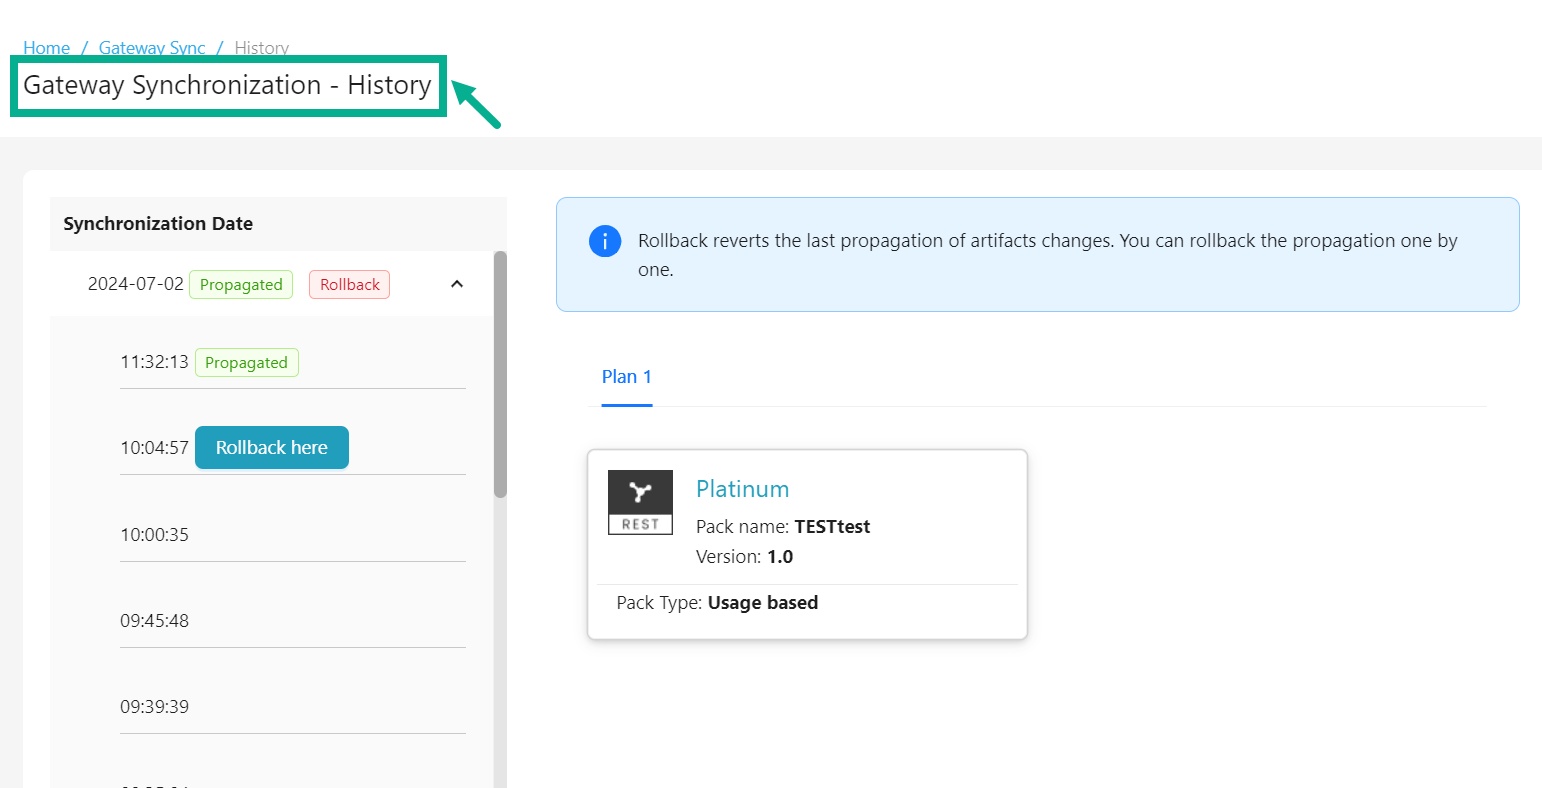
Task: Select the 09:39:39 synchronization entry
Action: click(x=154, y=707)
